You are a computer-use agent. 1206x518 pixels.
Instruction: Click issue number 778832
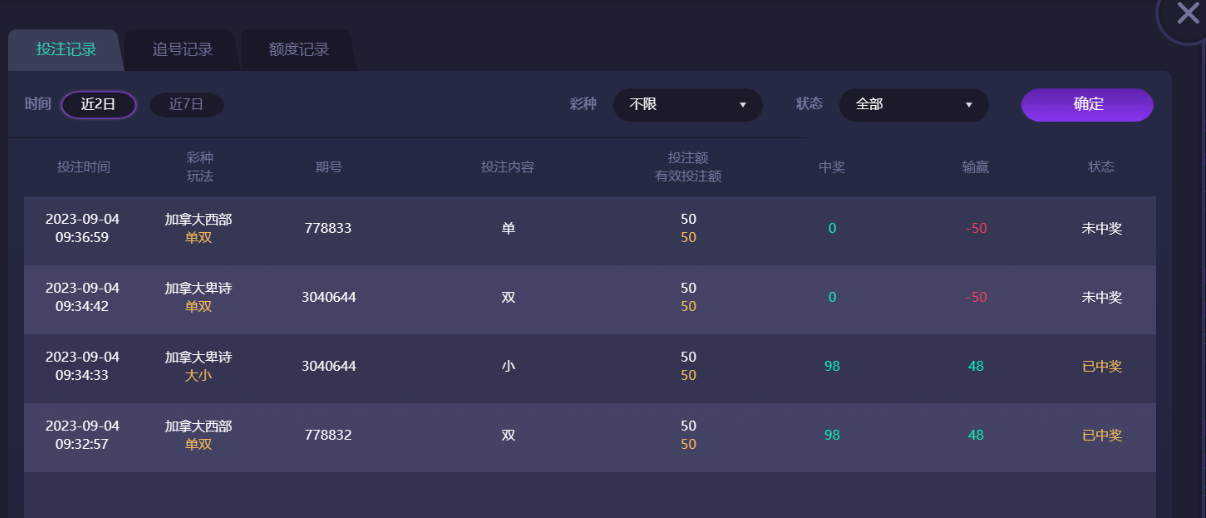(328, 435)
